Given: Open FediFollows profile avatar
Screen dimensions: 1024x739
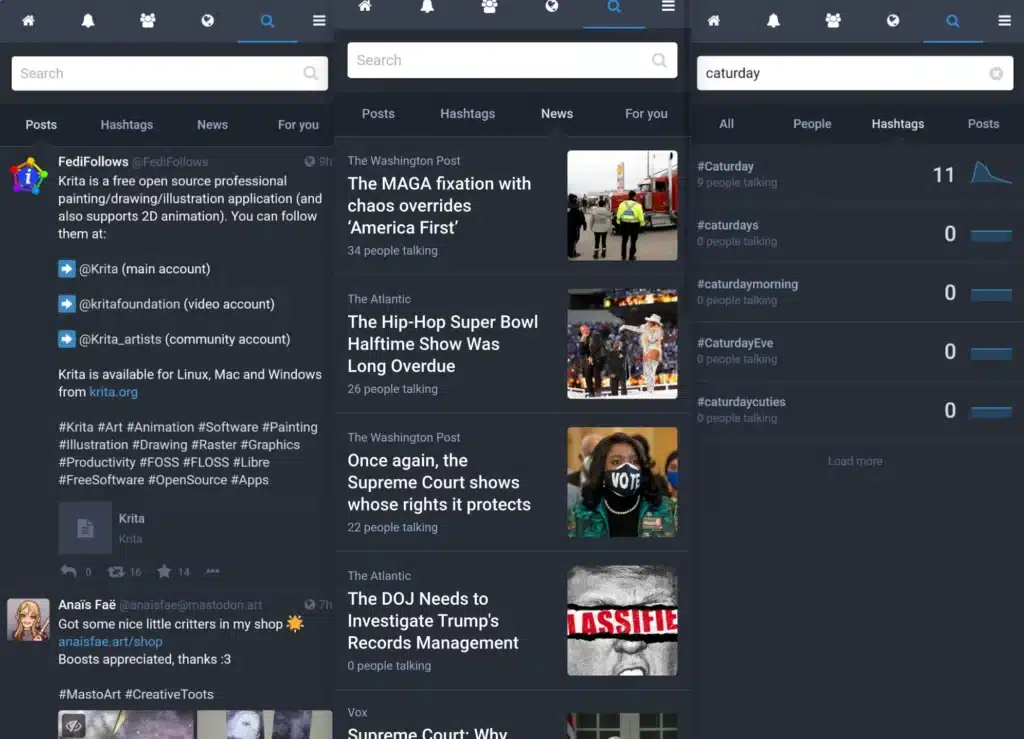Looking at the screenshot, I should [28, 176].
